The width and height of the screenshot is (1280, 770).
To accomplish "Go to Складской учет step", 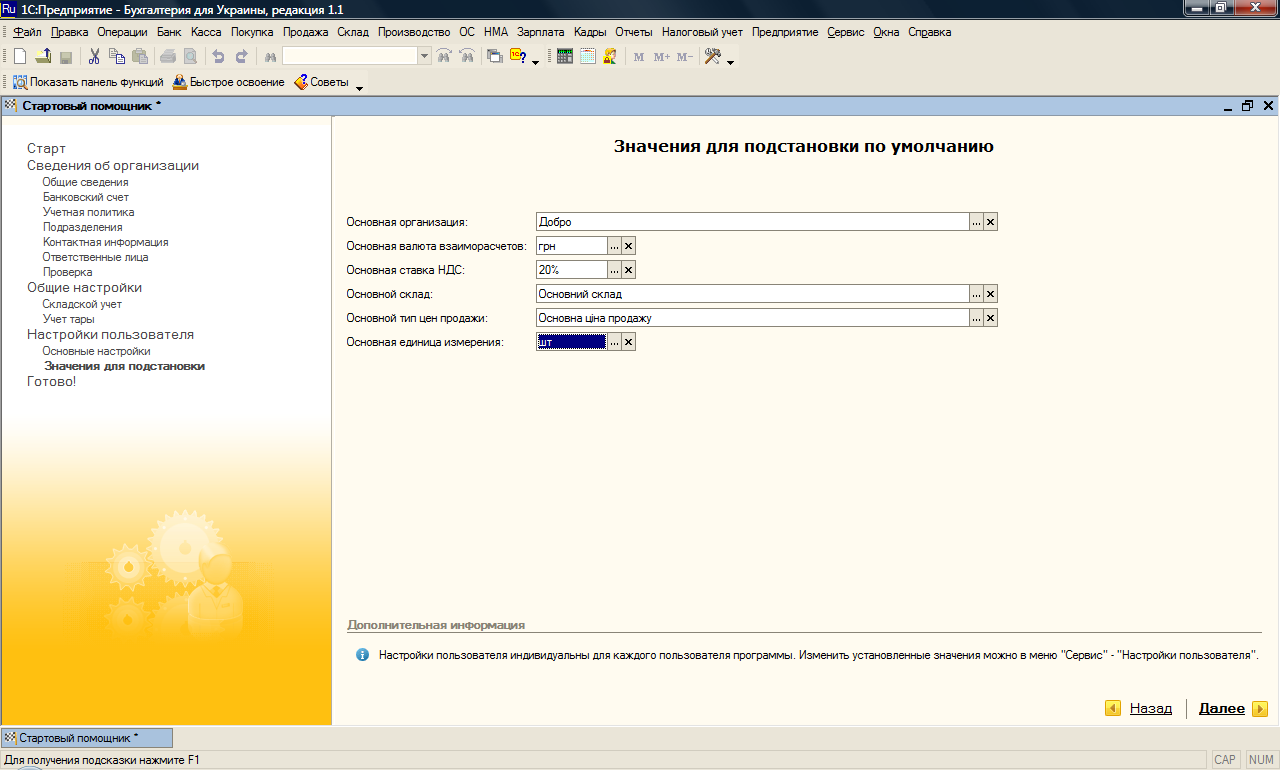I will click(82, 304).
